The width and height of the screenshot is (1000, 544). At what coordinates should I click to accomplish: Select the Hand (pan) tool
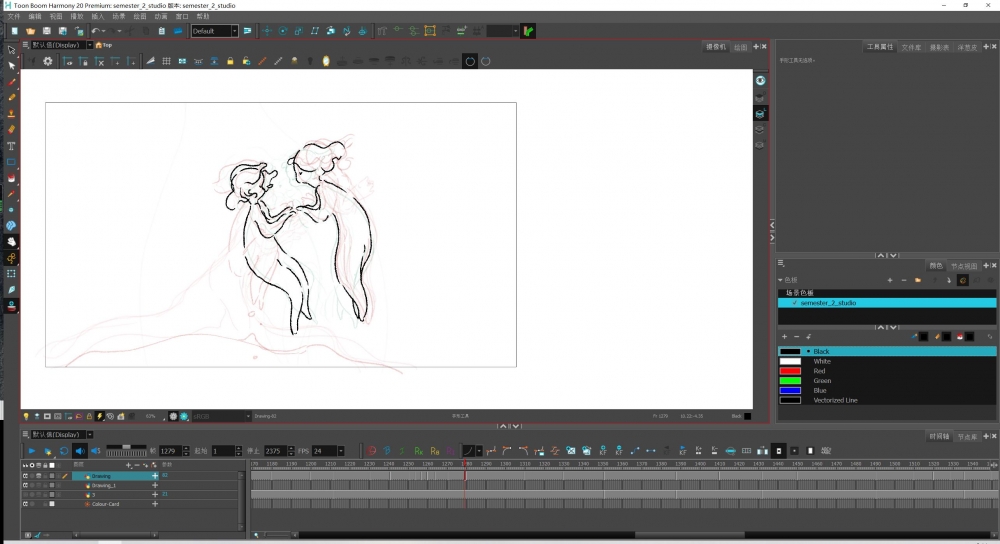tap(11, 242)
